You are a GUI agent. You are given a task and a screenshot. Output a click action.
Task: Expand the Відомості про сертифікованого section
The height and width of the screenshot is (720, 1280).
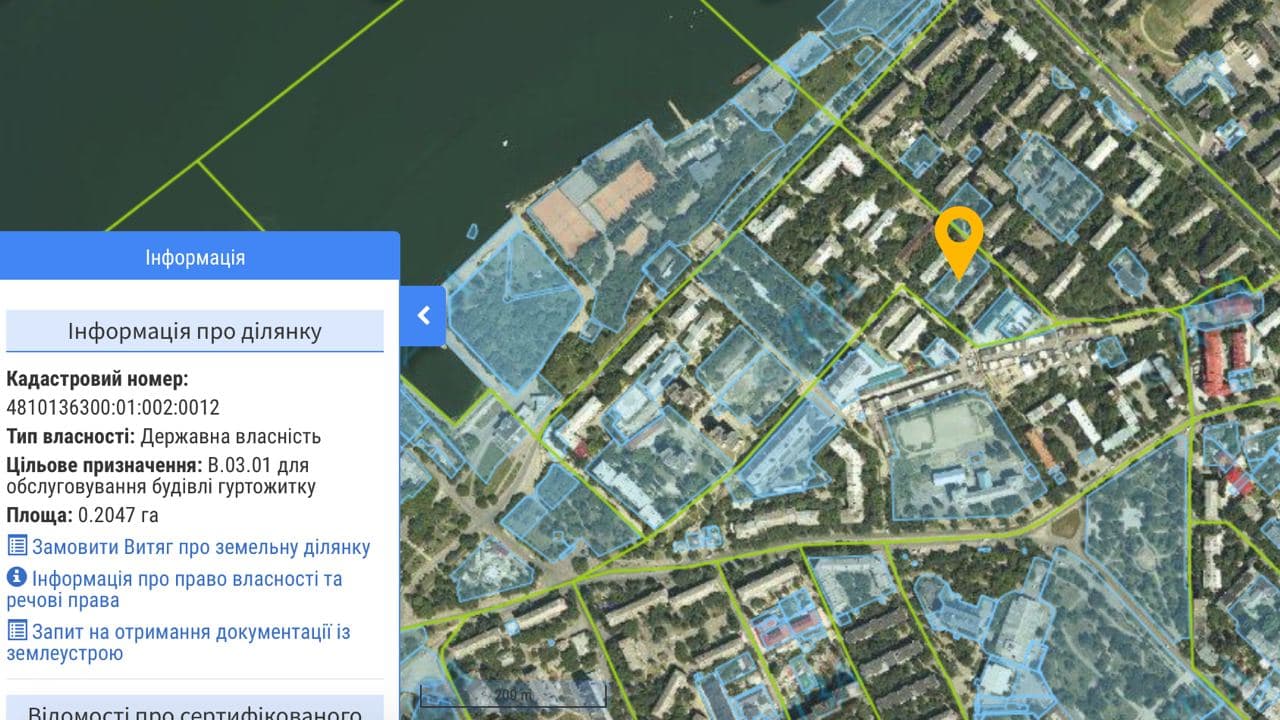[195, 708]
